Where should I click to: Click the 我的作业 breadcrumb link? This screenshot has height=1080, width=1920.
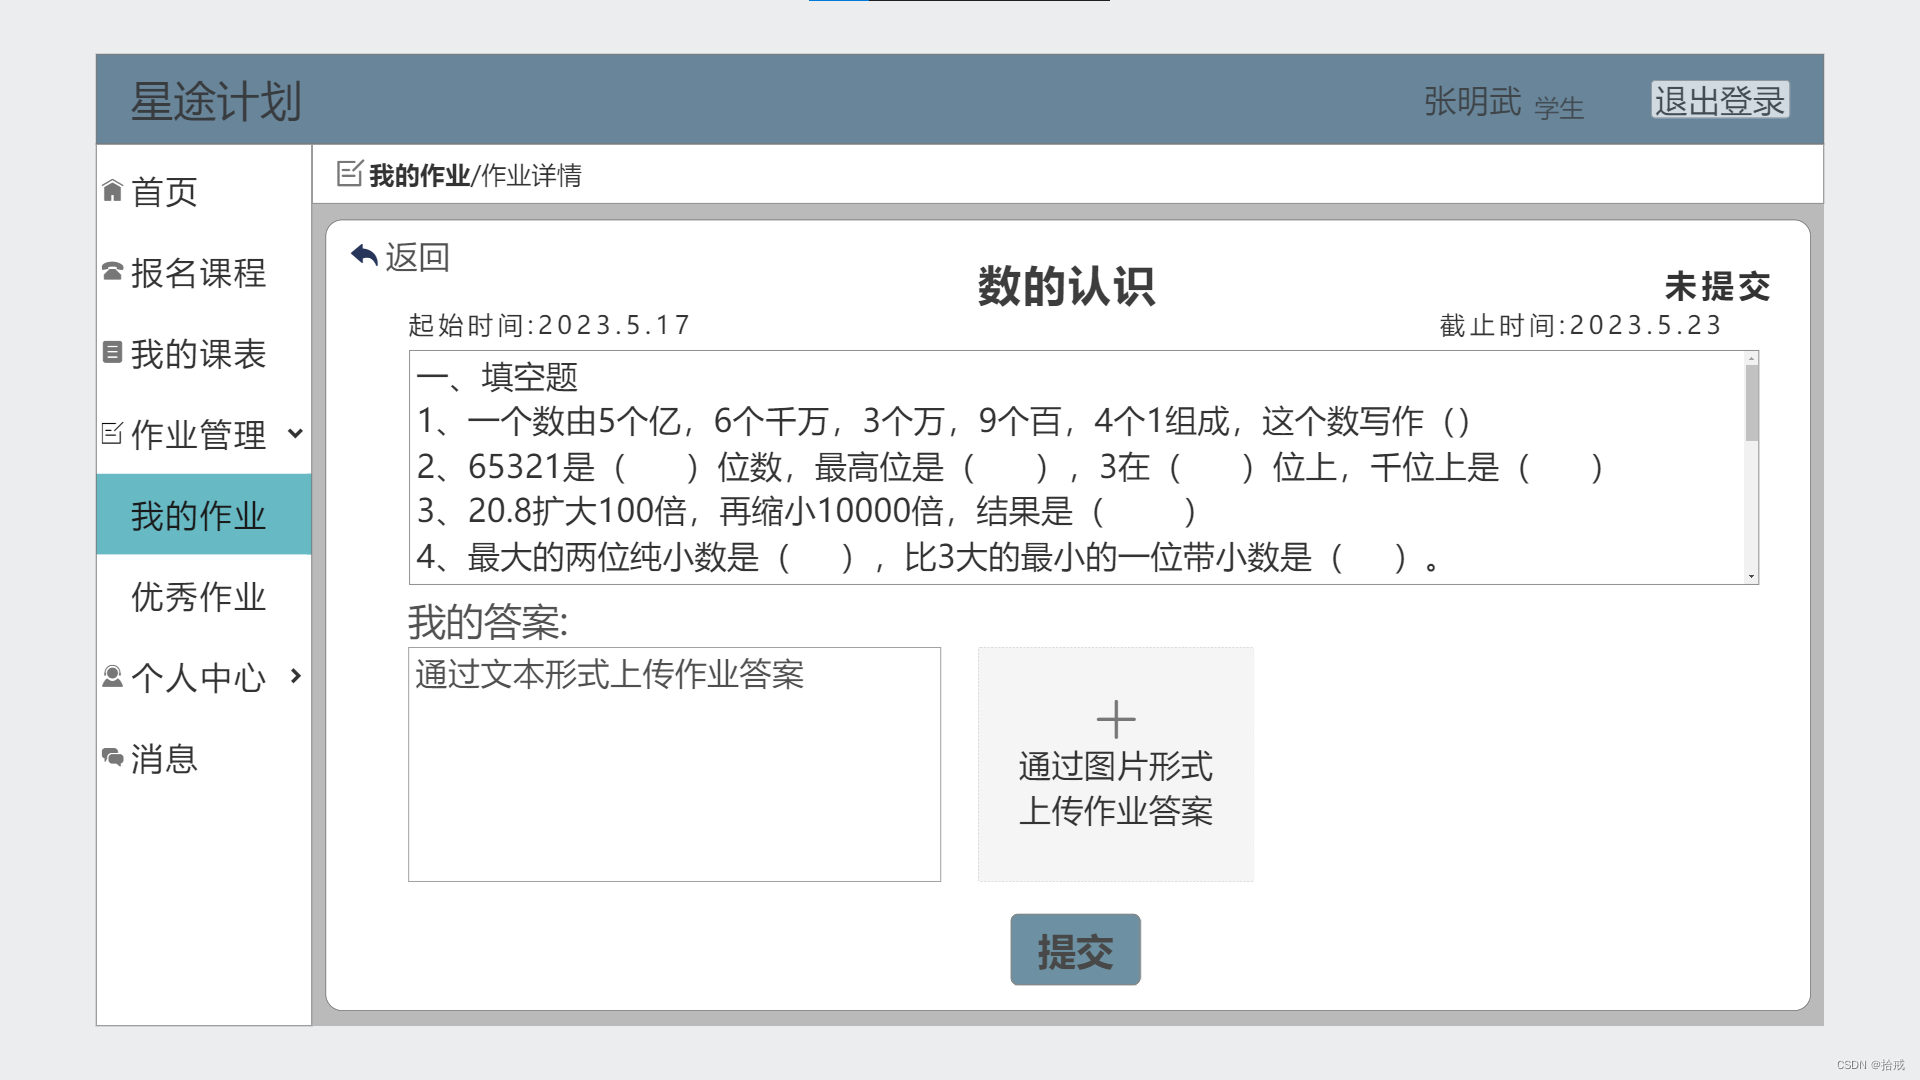click(x=419, y=176)
